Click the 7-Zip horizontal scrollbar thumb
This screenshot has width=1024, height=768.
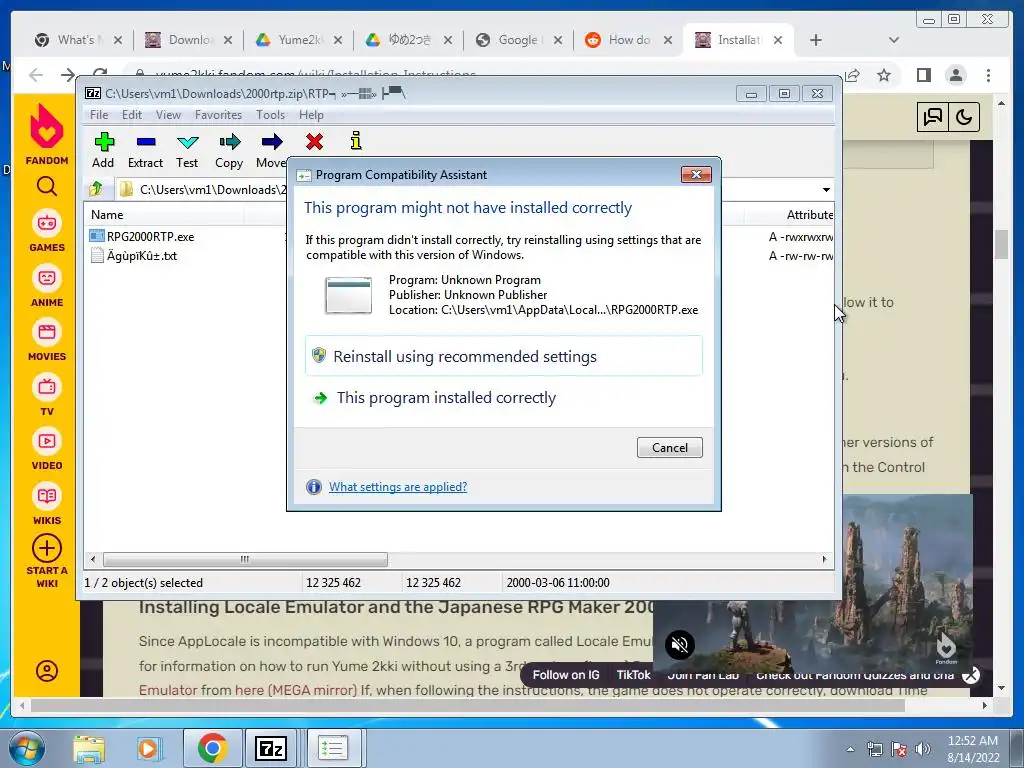pos(245,560)
